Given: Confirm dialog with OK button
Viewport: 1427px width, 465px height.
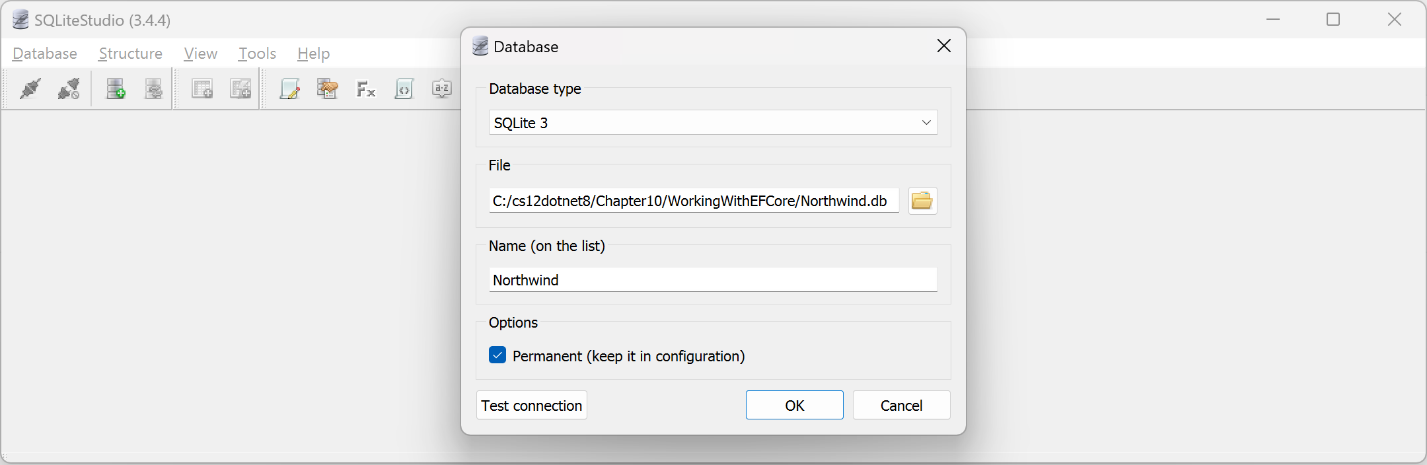Looking at the screenshot, I should click(794, 405).
